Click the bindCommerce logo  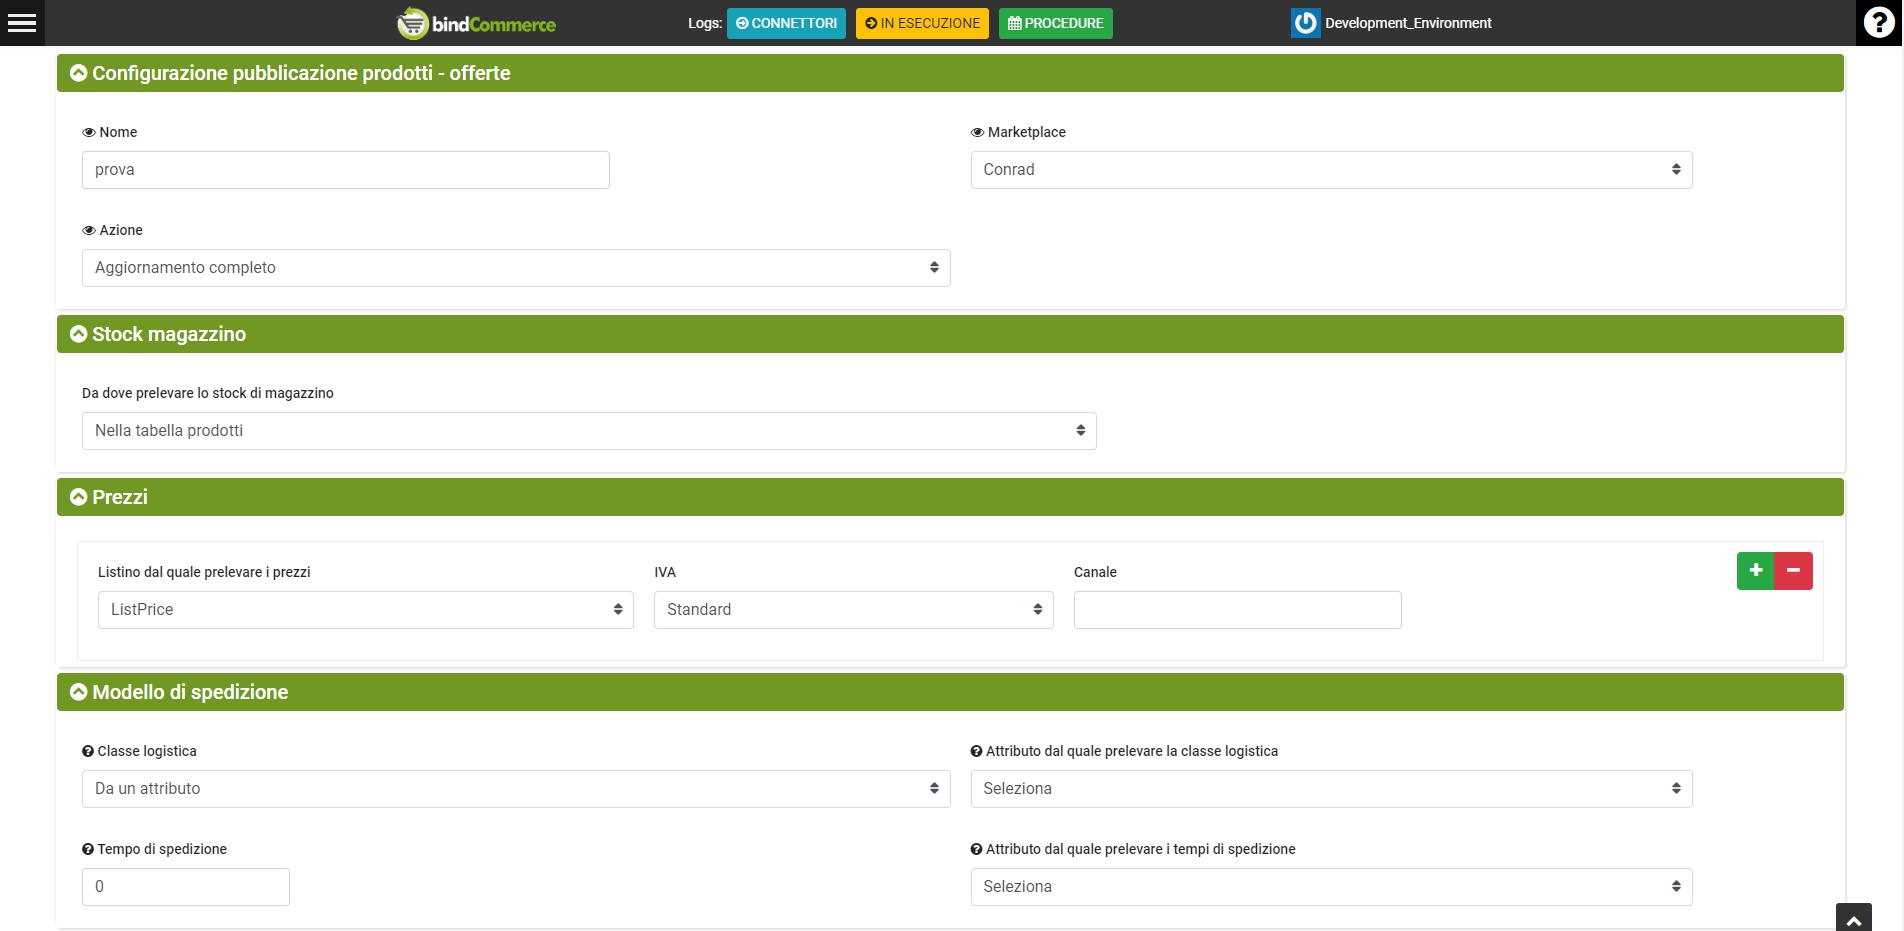click(477, 23)
